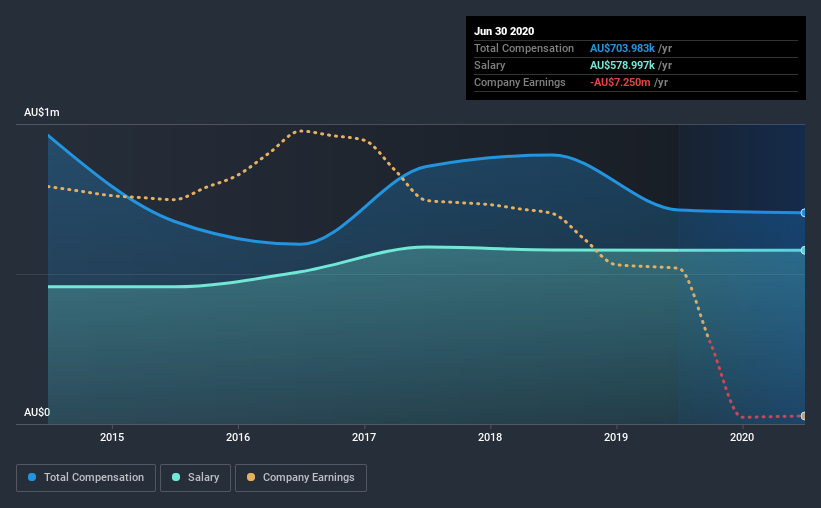Click the 2018 x-axis label

(490, 437)
